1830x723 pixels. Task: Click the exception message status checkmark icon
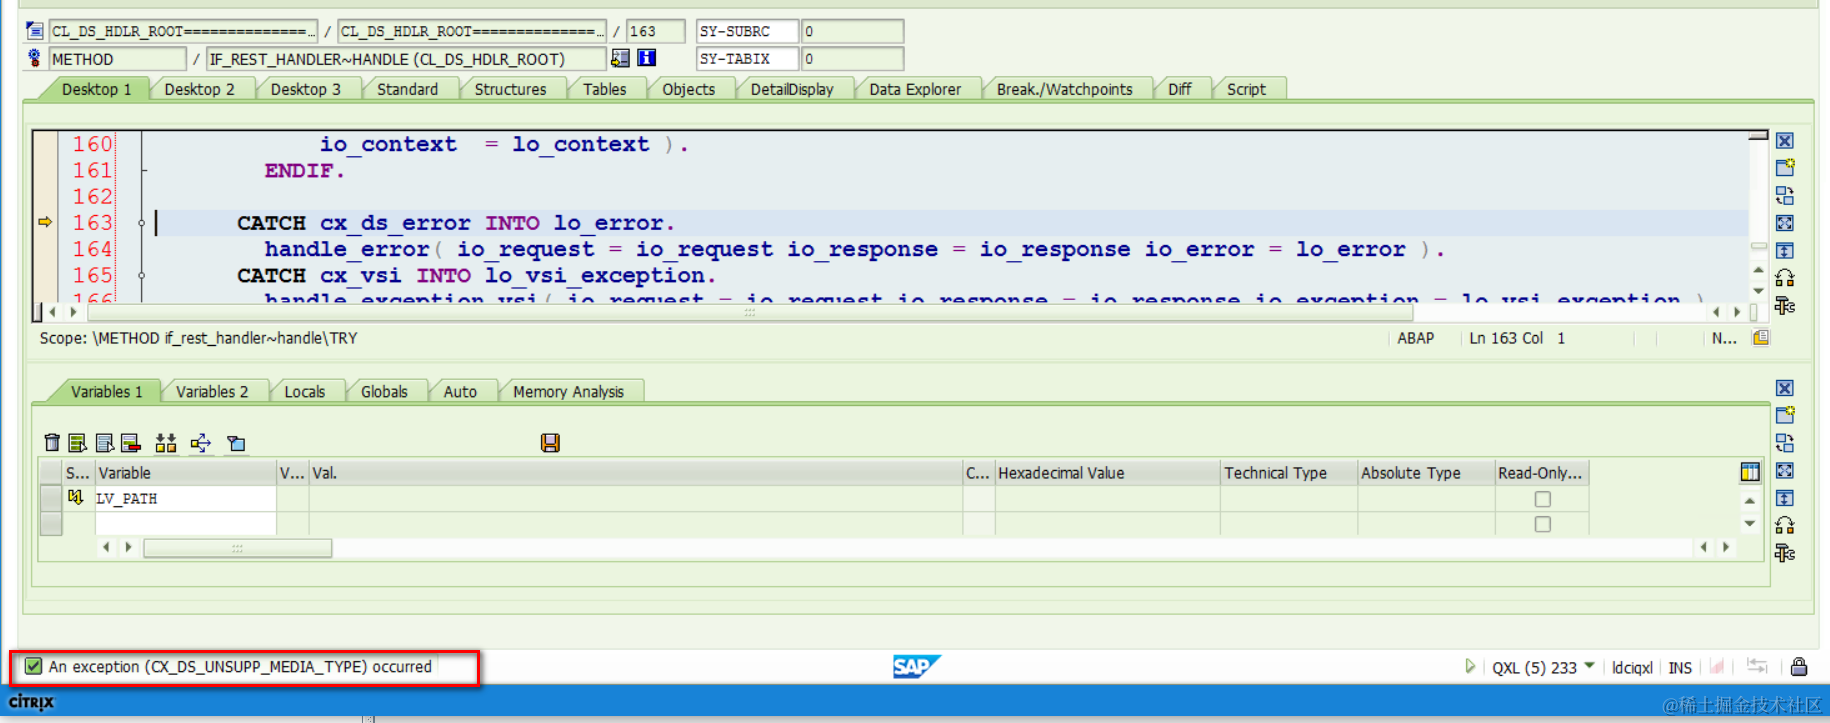34,666
